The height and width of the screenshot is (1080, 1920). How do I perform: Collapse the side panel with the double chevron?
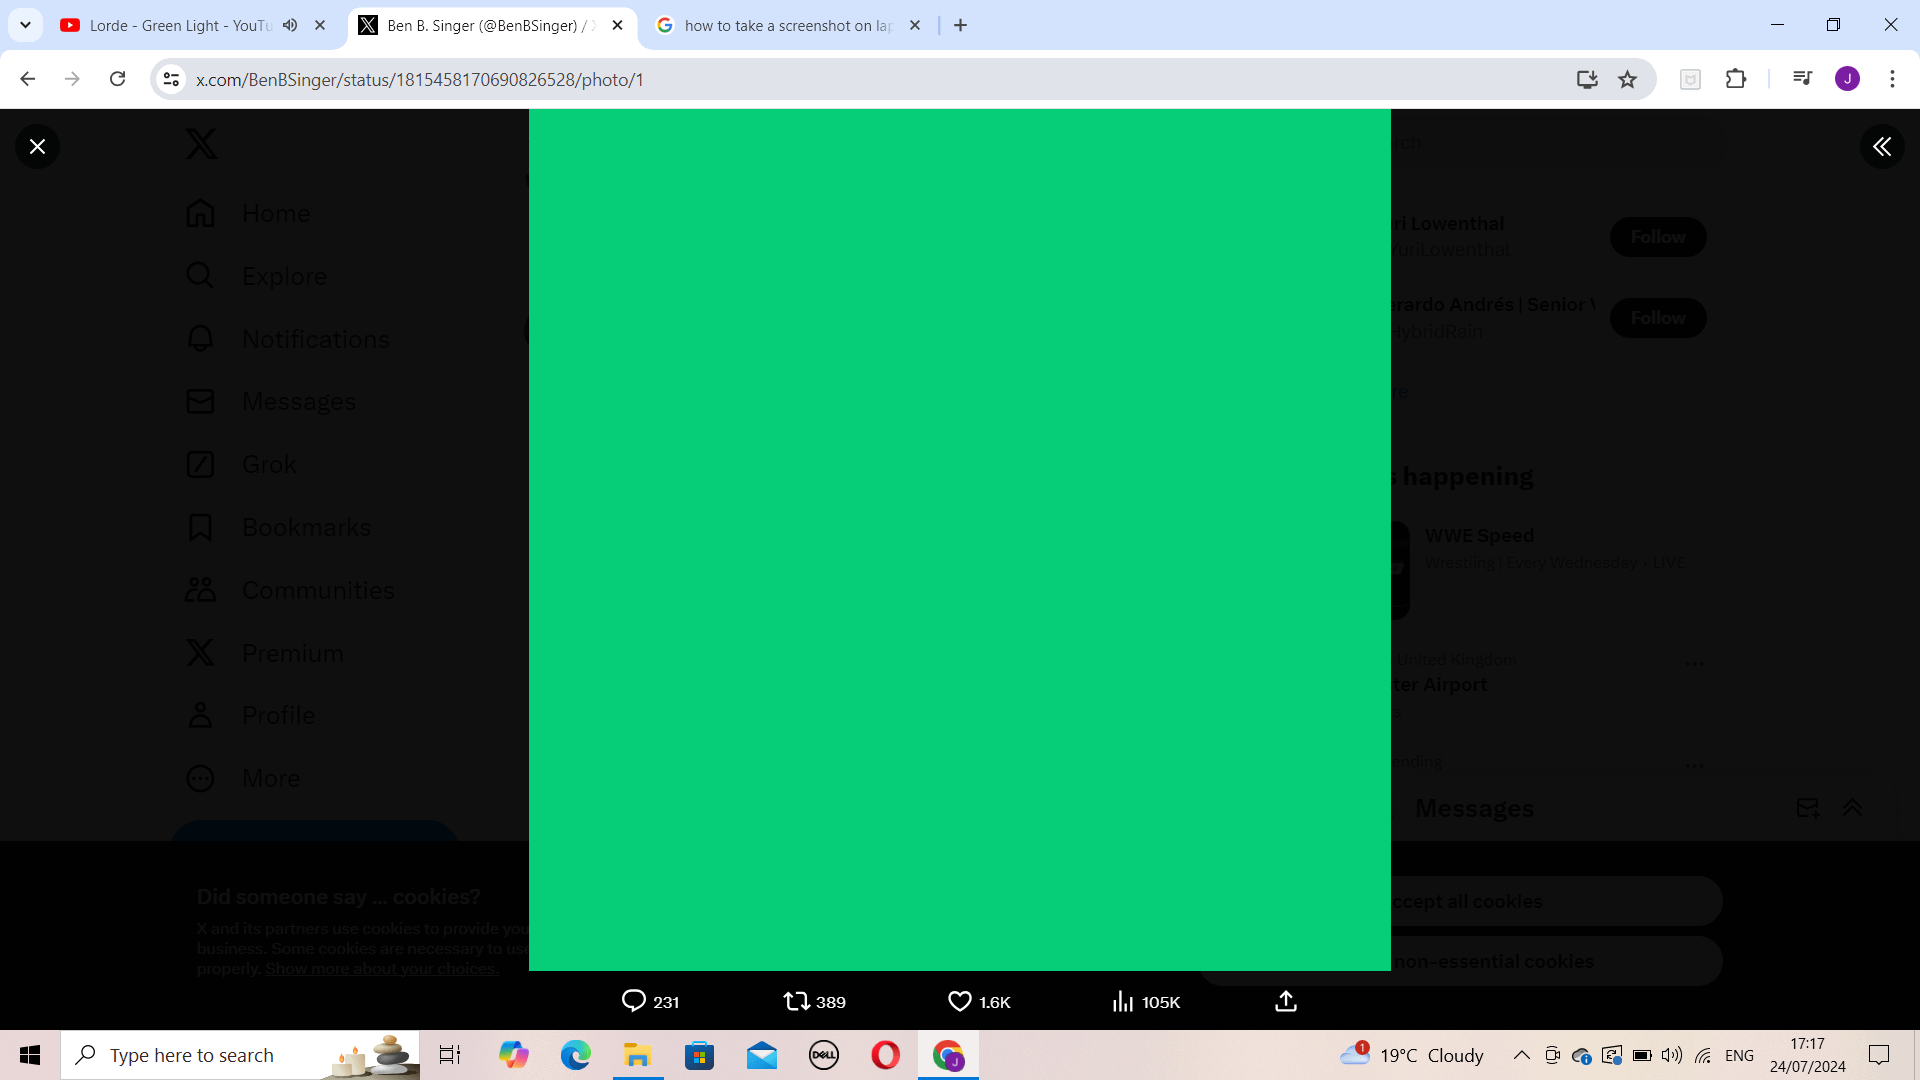pos(1882,147)
